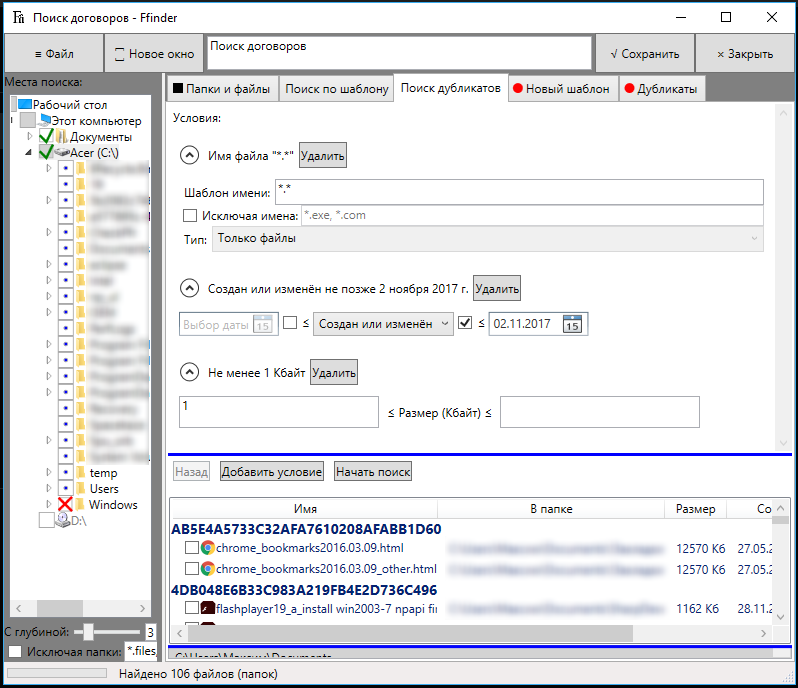This screenshot has width=798, height=688.
Task: Click 'Начать поиск' button
Action: coord(373,472)
